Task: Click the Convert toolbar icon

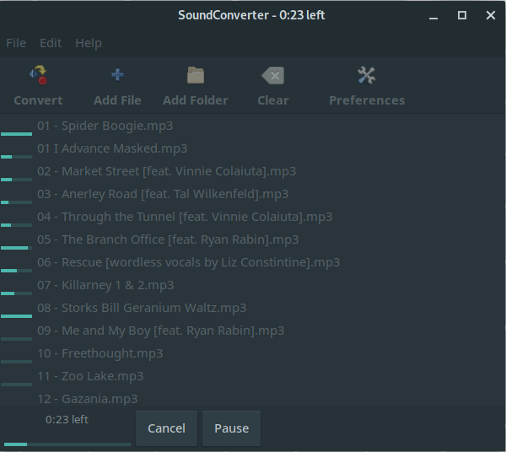Action: coord(38,75)
